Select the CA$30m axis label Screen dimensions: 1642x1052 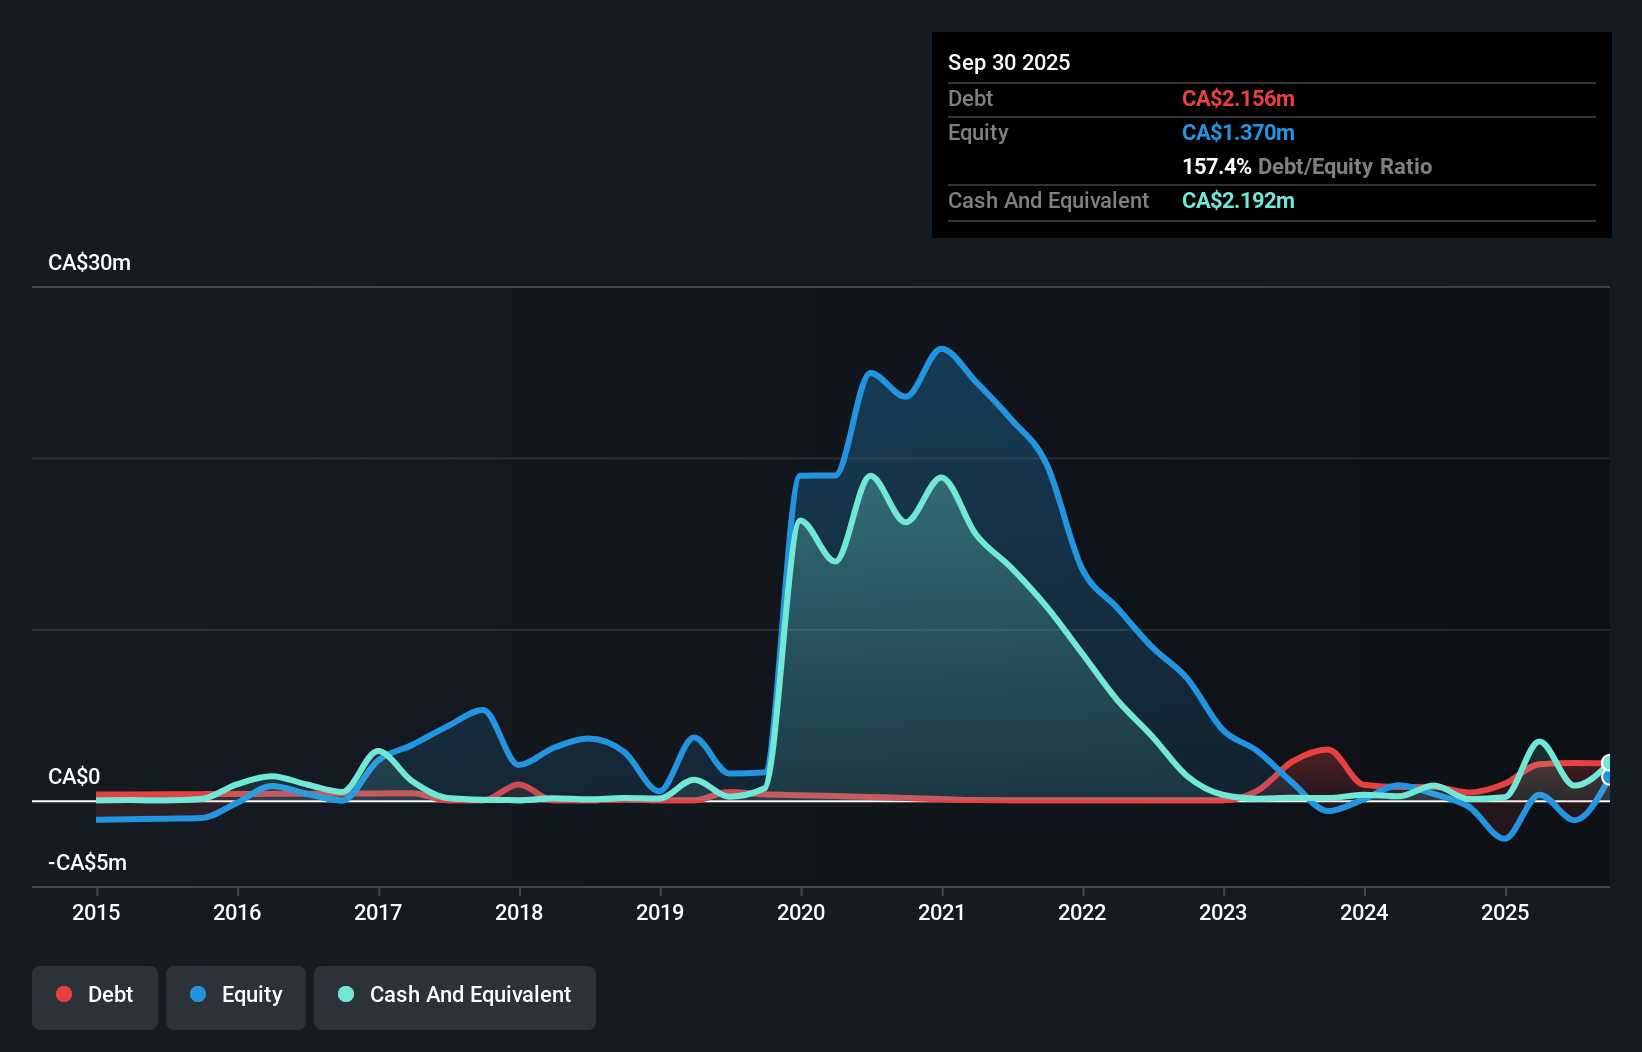(x=89, y=262)
